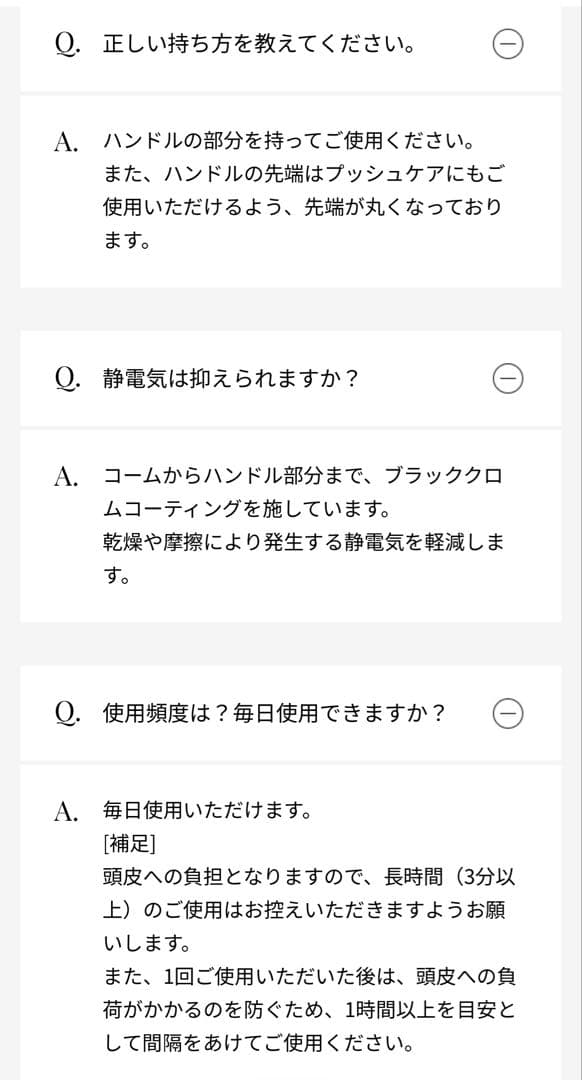Click the A. icon of the 静電気 answer
582x1080 pixels.
(62, 478)
